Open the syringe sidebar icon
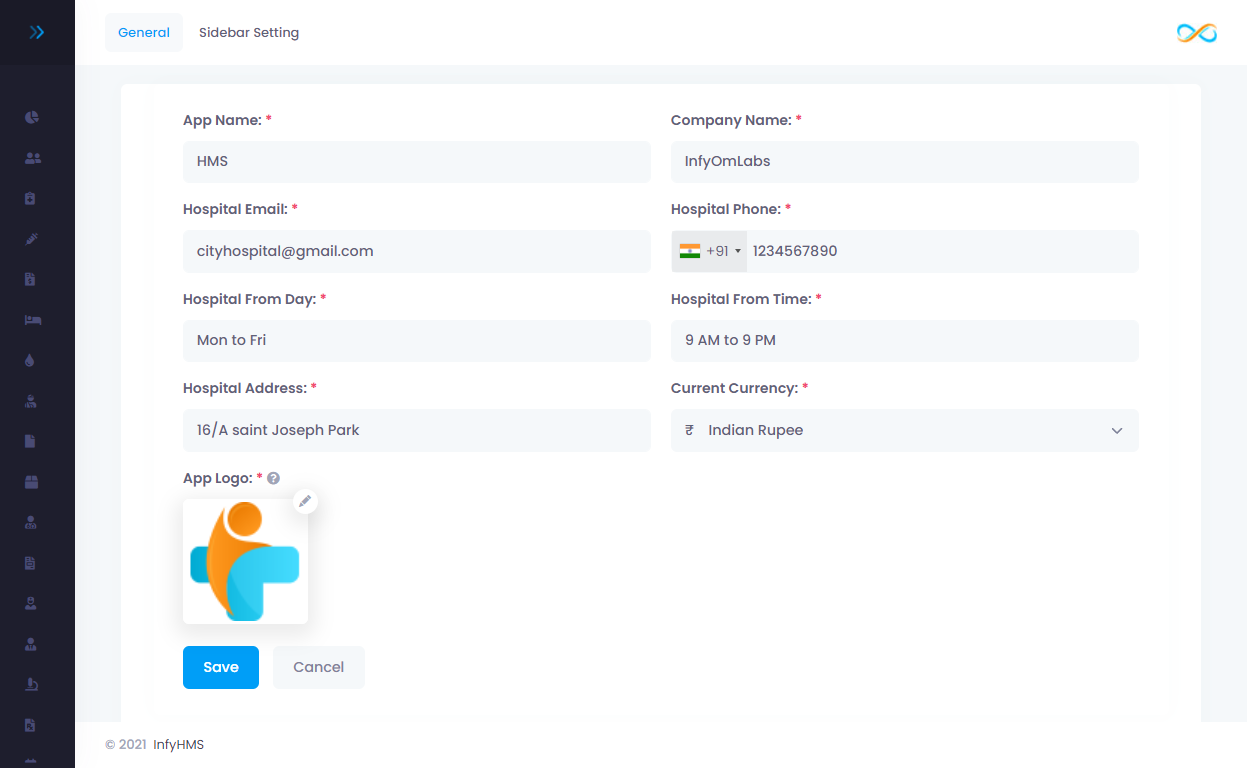Viewport: 1247px width, 768px height. (32, 239)
